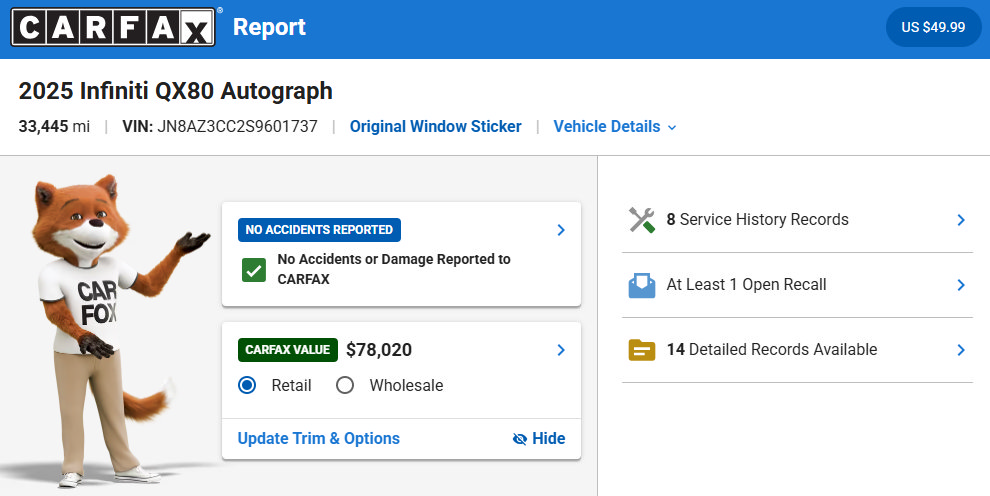Expand the Open Recall chevron
The image size is (990, 496).
[x=961, y=285]
